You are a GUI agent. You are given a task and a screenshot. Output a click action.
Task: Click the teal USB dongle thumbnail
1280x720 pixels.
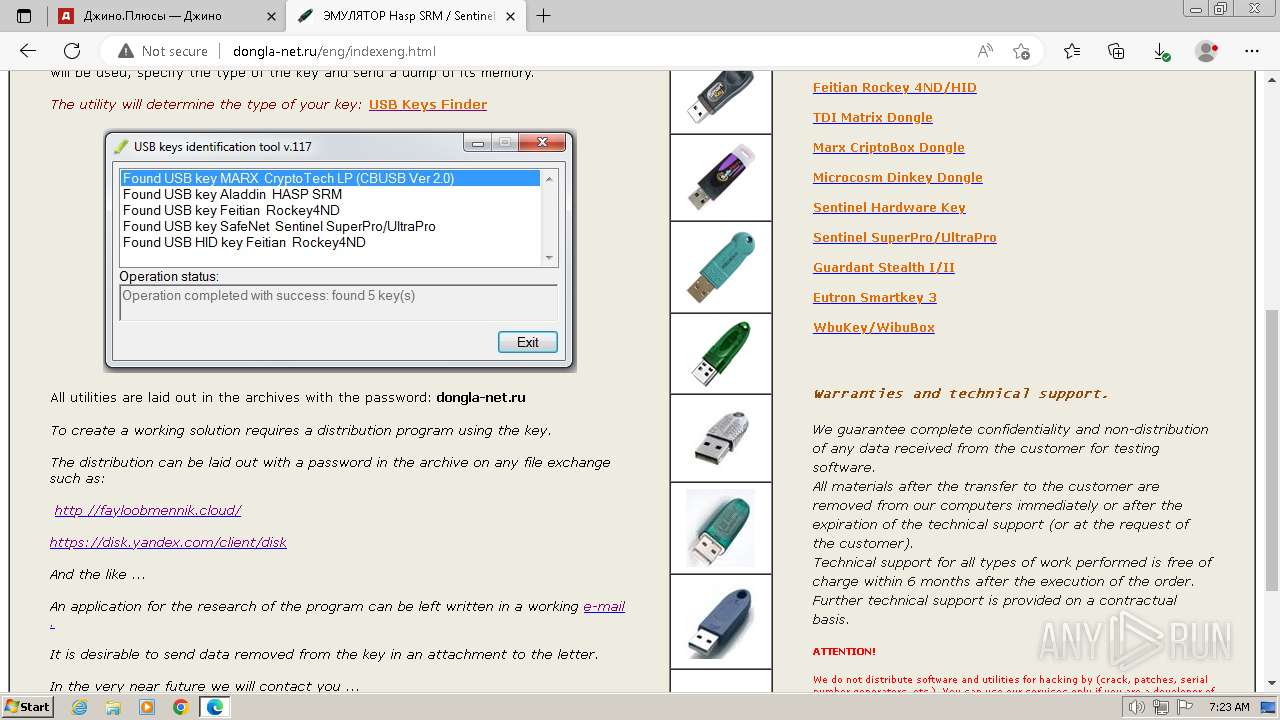point(721,267)
